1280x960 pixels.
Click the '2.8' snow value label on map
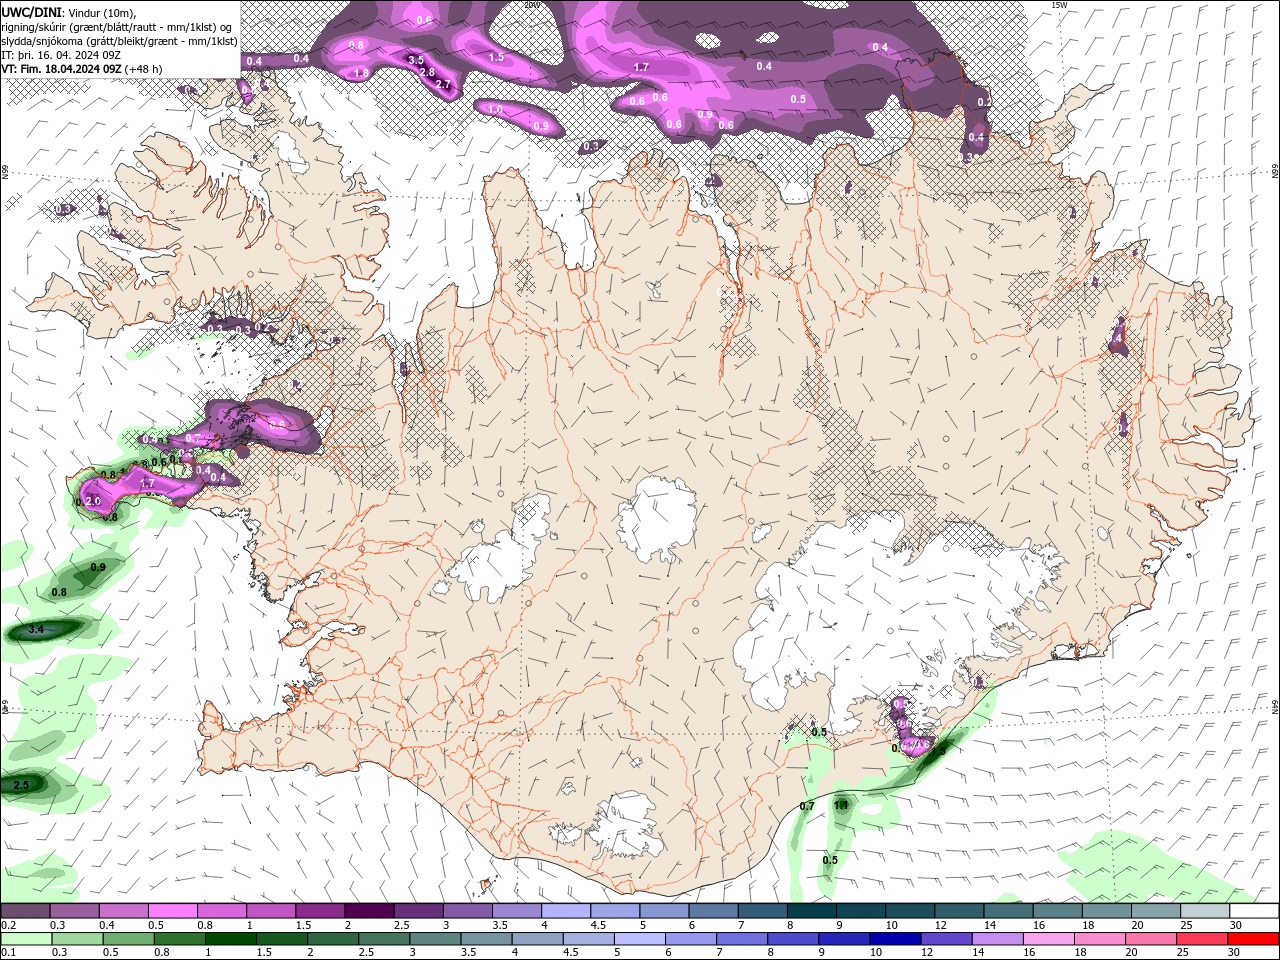point(427,72)
